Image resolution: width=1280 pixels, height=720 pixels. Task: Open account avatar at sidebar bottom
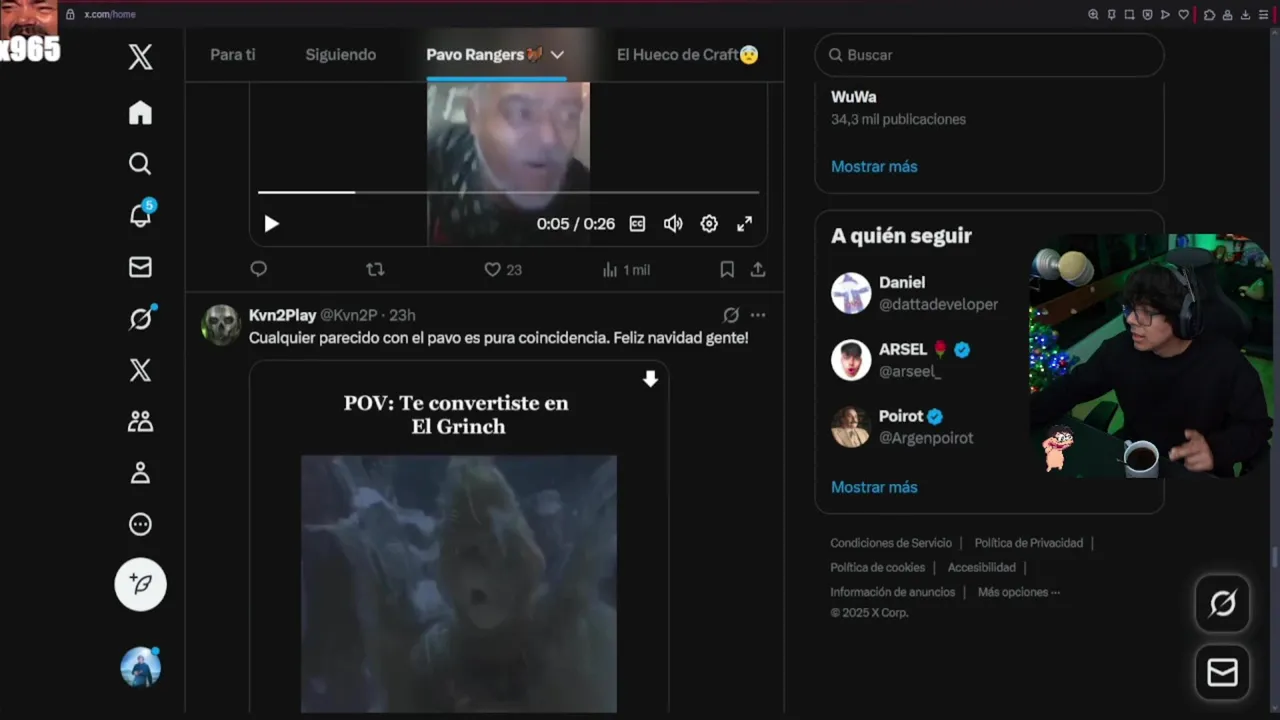point(140,667)
